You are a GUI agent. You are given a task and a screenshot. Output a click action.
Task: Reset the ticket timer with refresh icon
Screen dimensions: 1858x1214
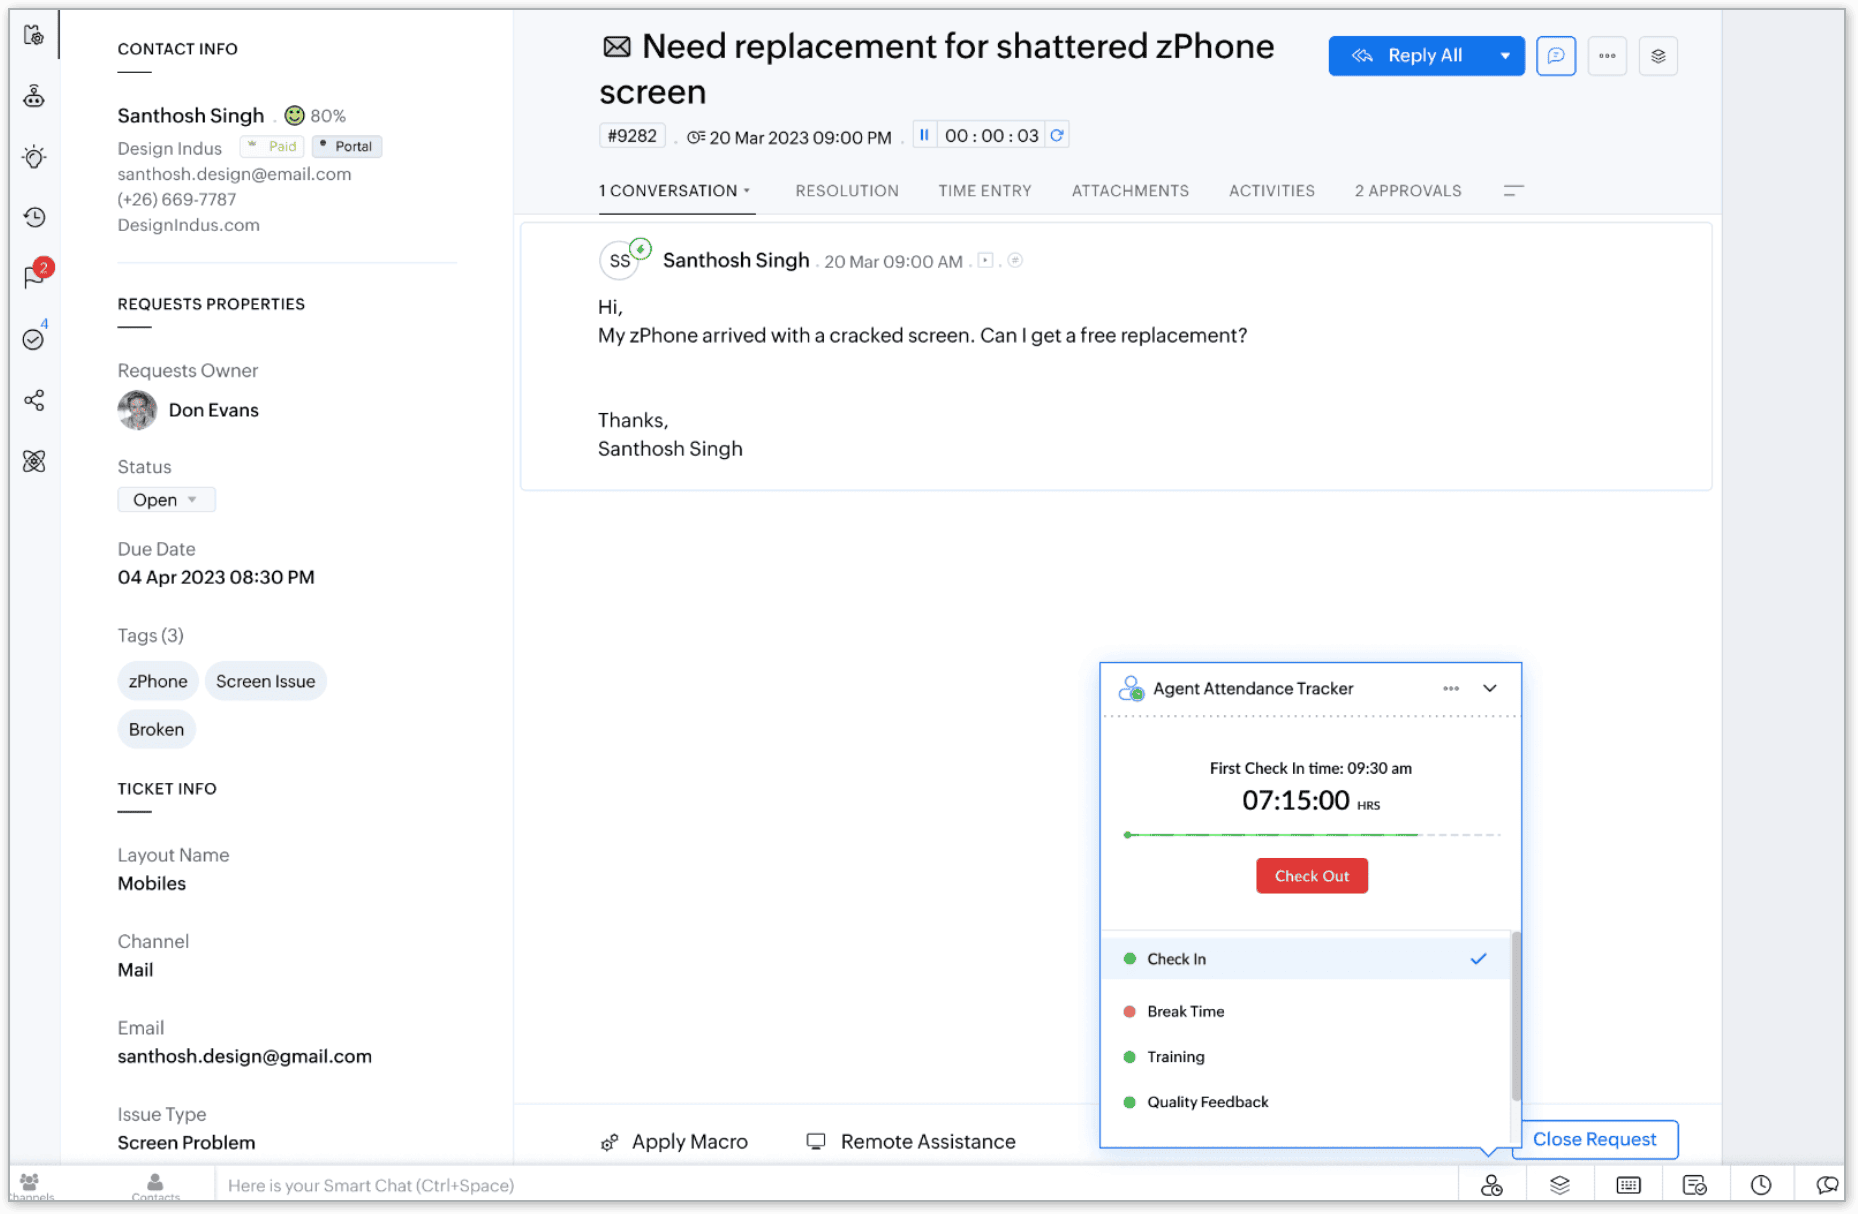(x=1057, y=135)
